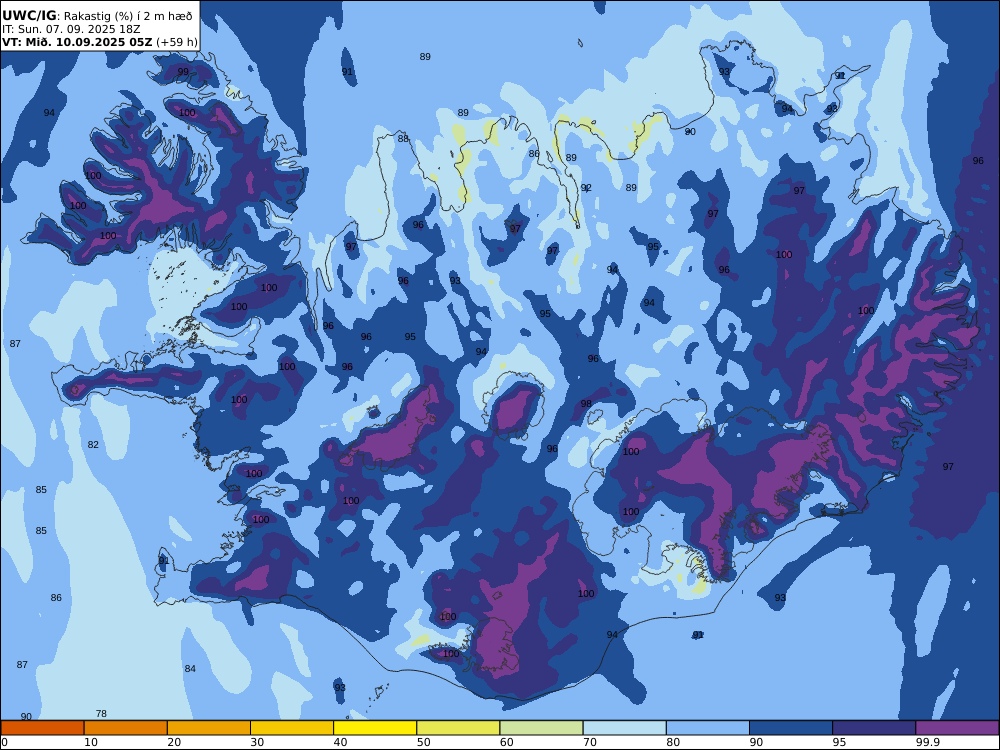Click the humidity value 82 on the map

point(93,445)
